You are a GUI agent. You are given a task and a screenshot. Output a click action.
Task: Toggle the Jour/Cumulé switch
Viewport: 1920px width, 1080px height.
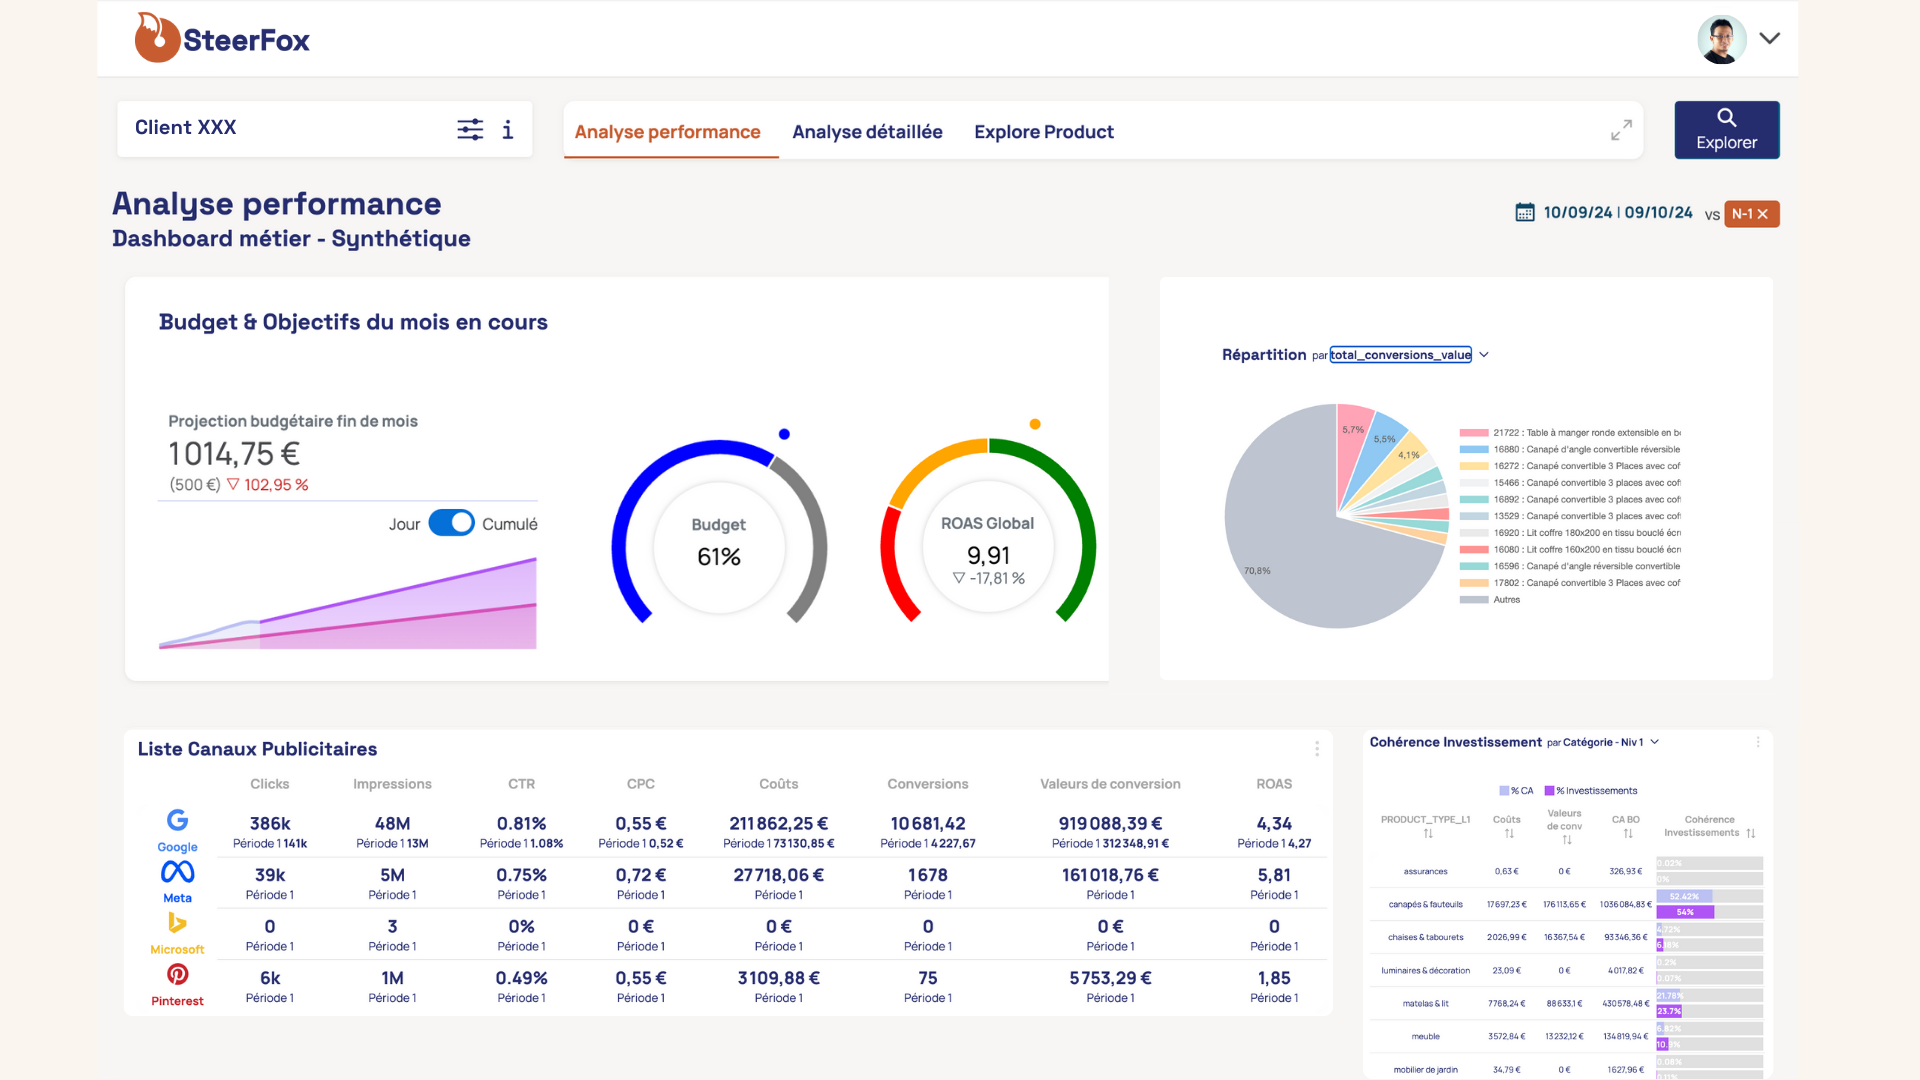tap(451, 523)
